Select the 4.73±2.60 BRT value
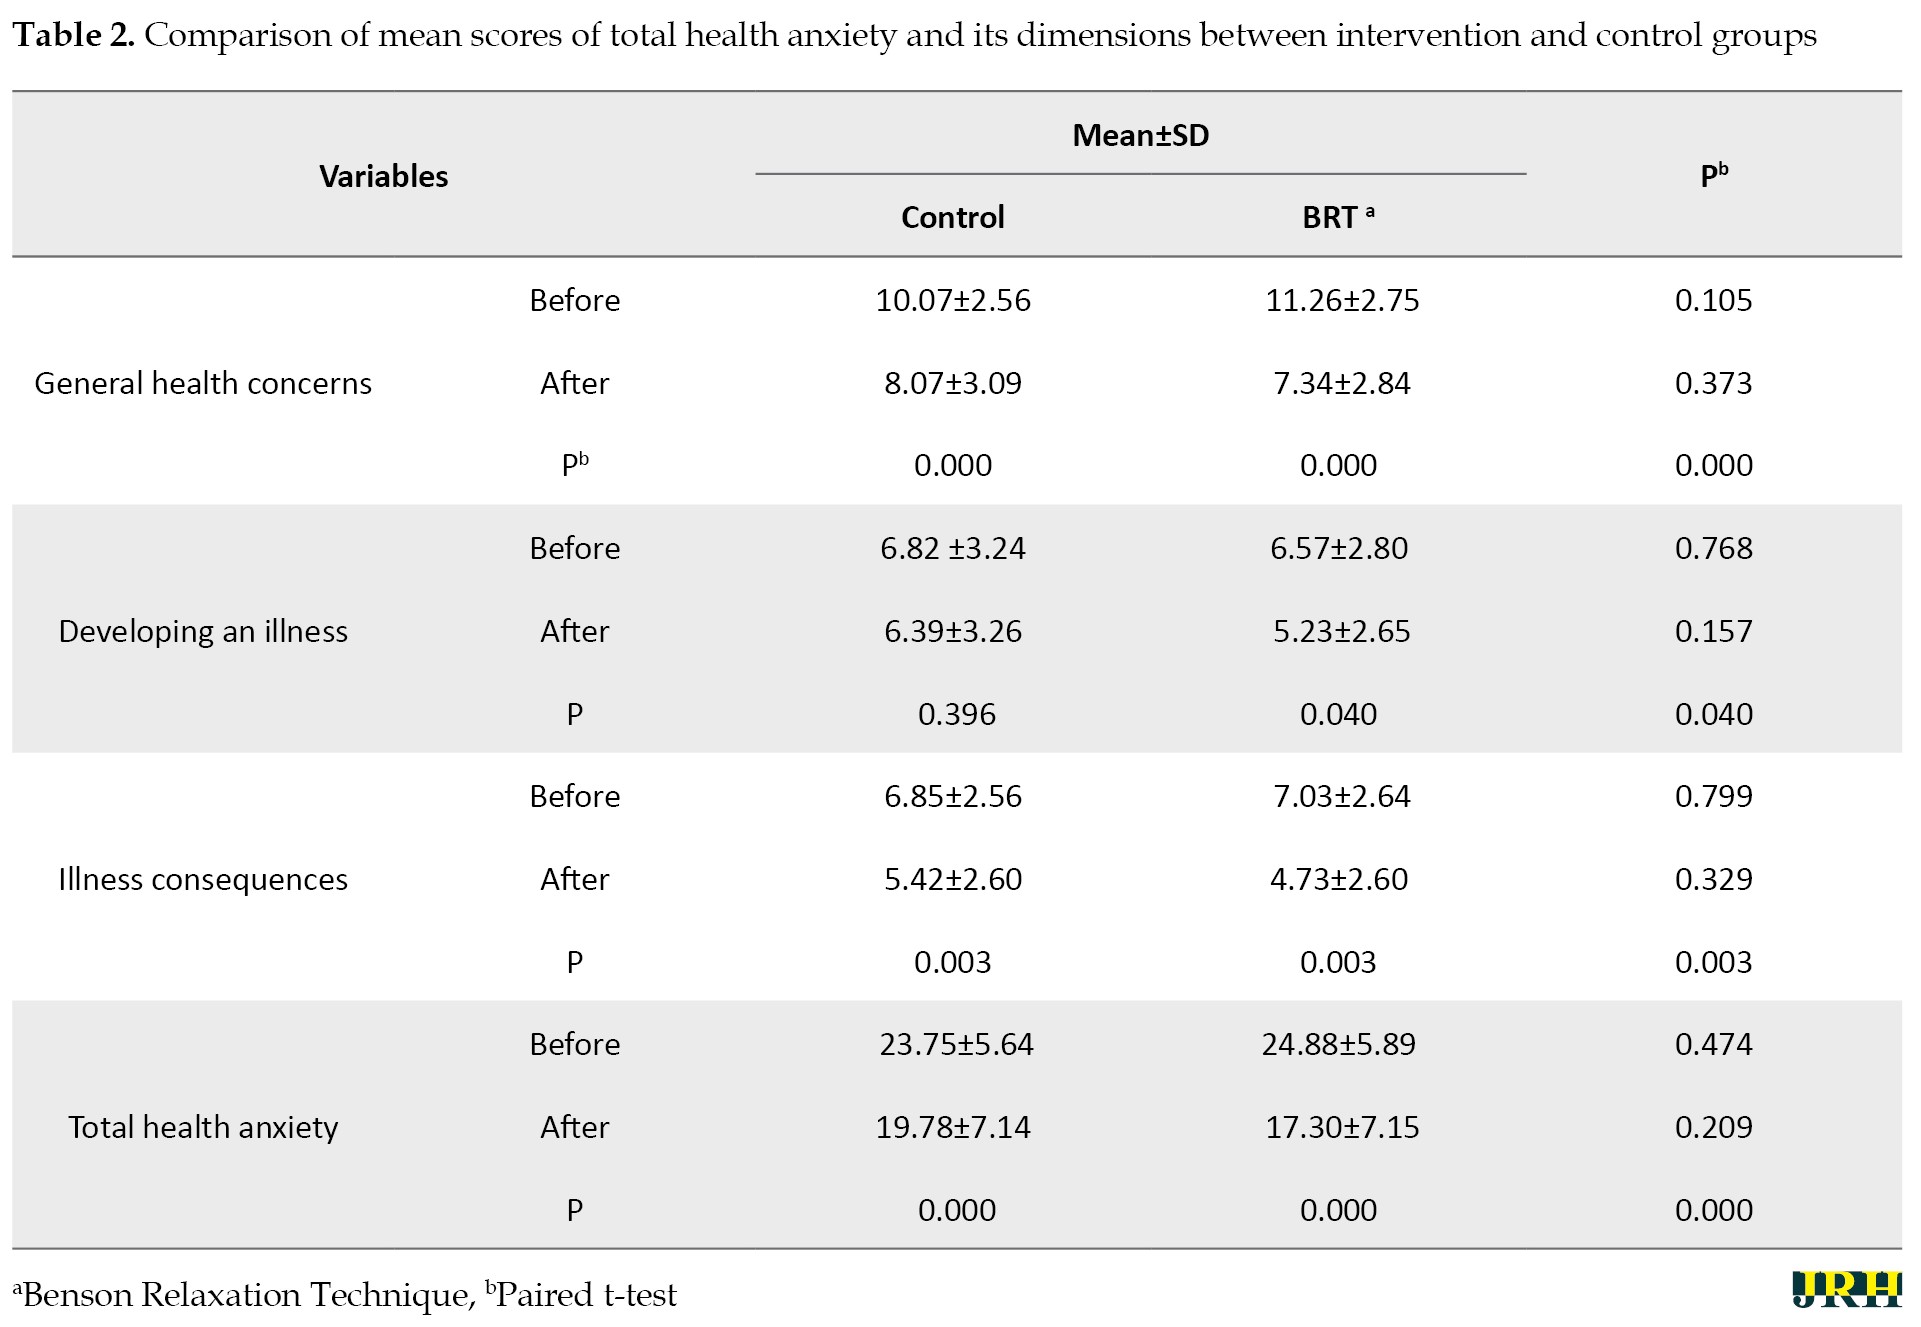 coord(1338,879)
